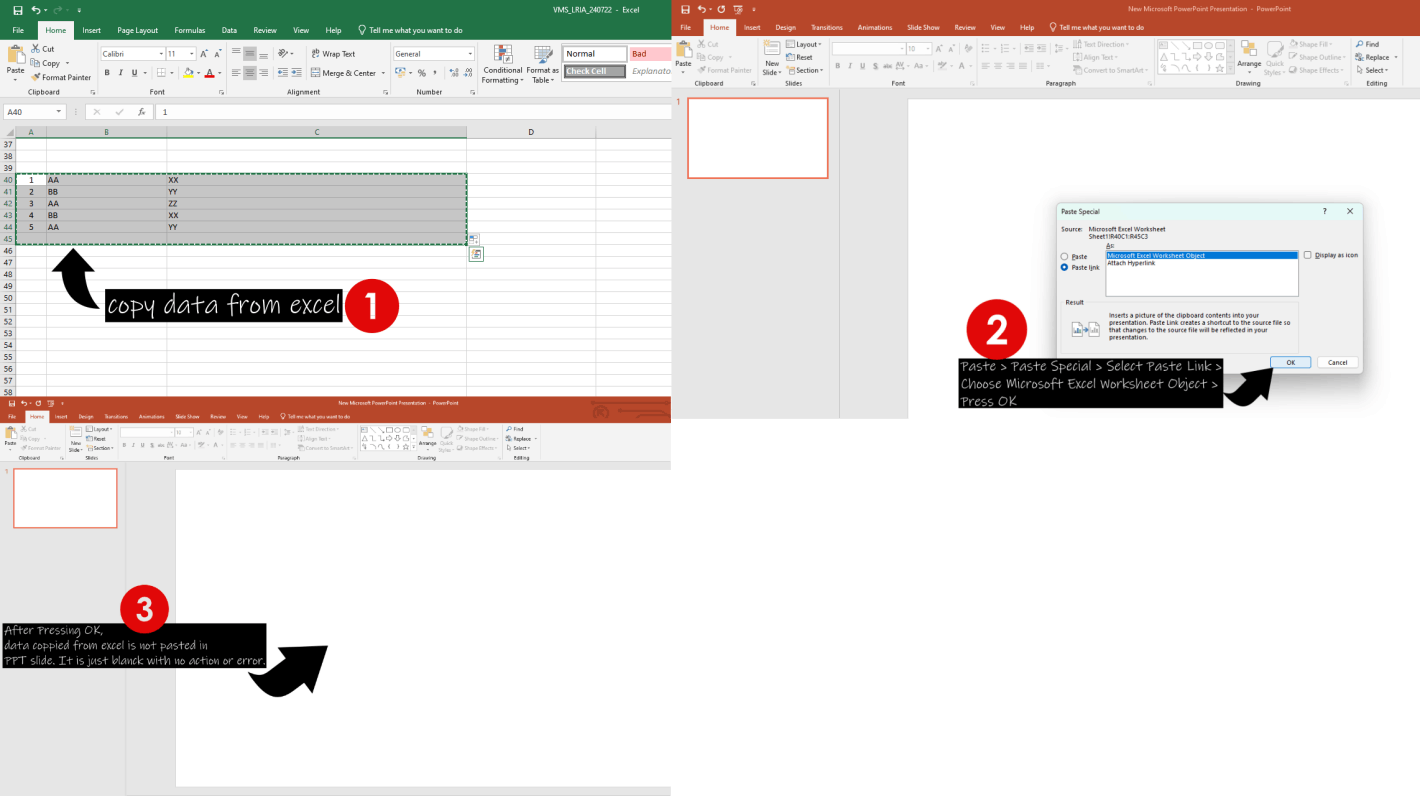Switch to Excel's Data tab

coord(229,30)
